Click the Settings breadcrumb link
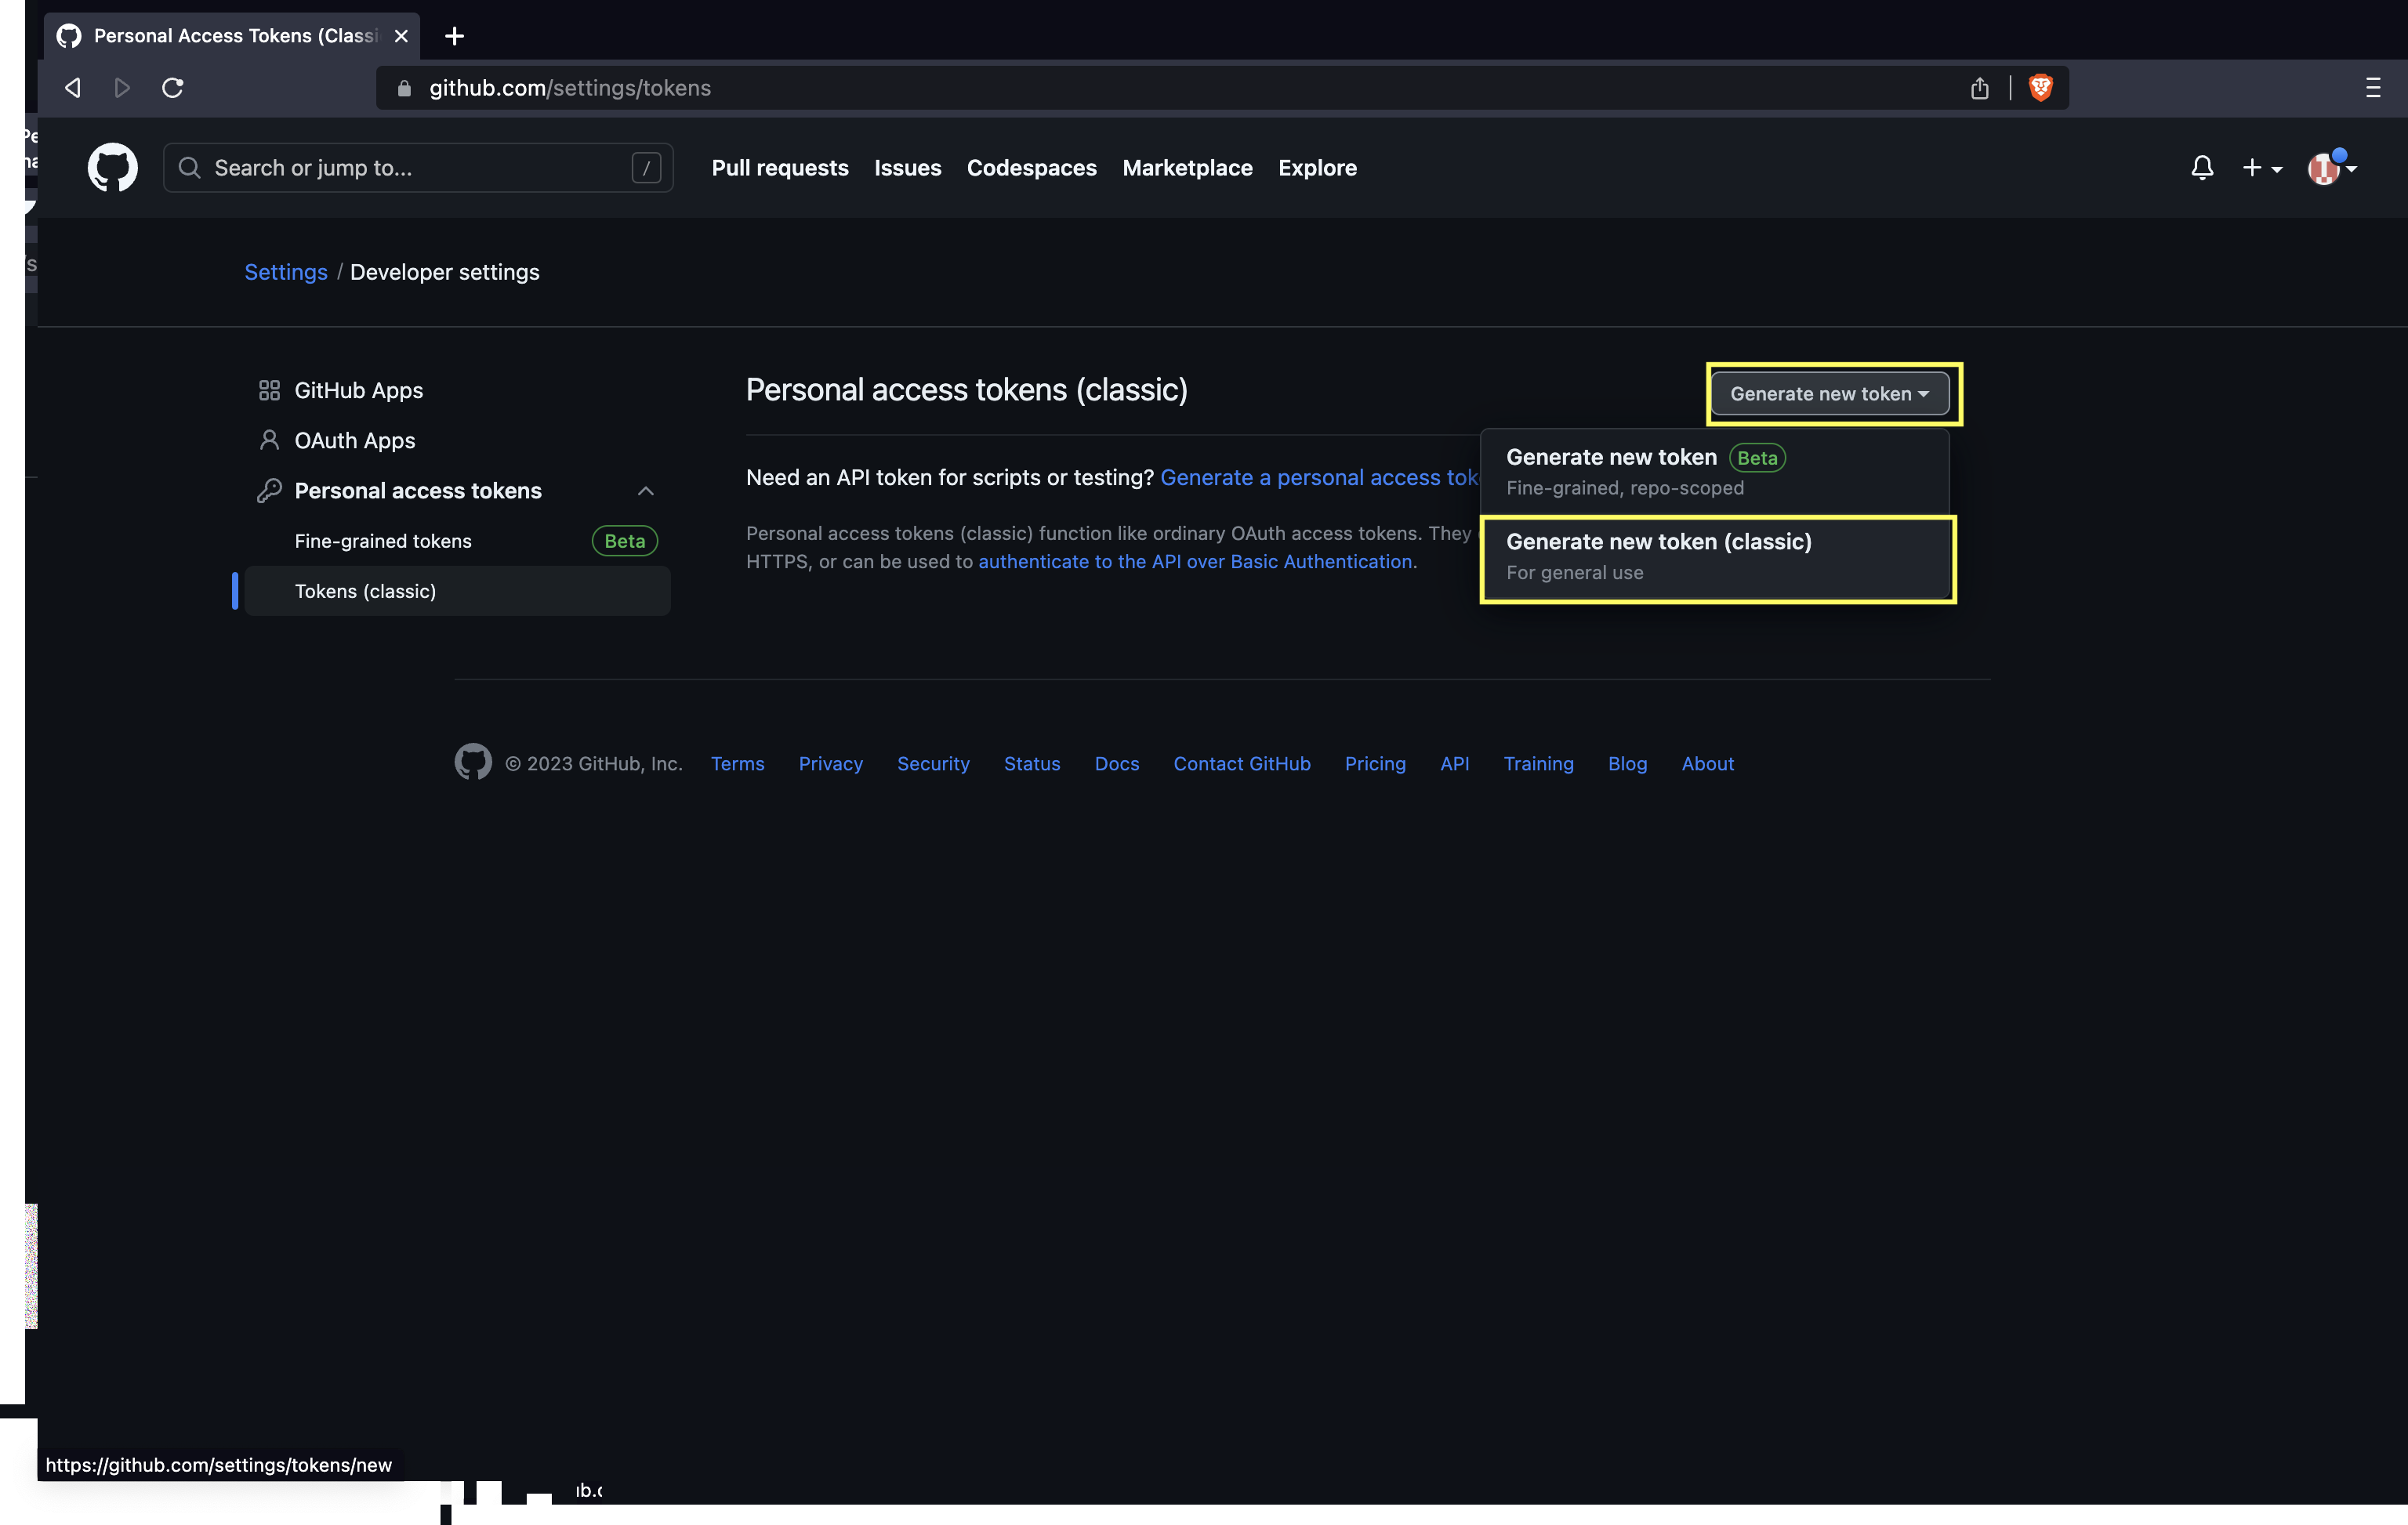Screen dimensions: 2408x1525 point(286,272)
